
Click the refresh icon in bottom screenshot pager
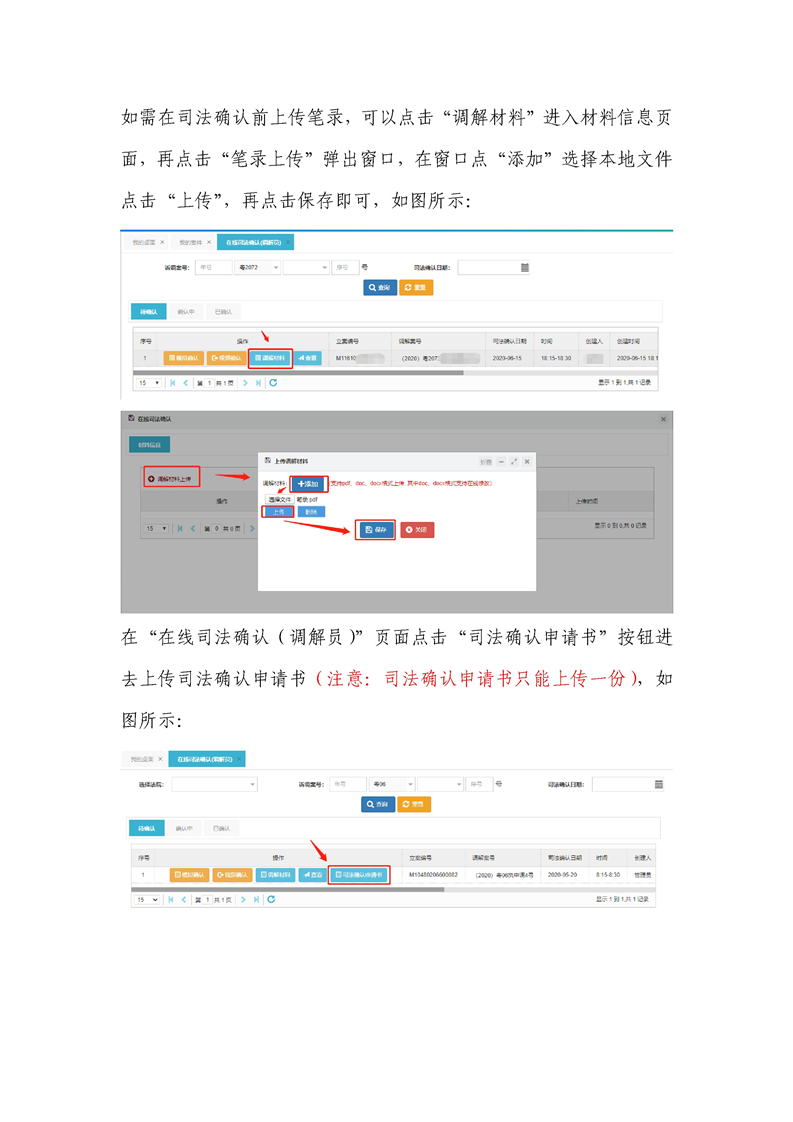[271, 899]
